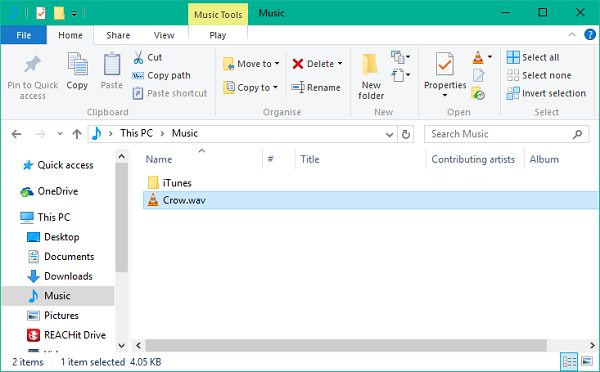This screenshot has width=600, height=372.
Task: Click the Music Tools contextual tab
Action: (218, 15)
